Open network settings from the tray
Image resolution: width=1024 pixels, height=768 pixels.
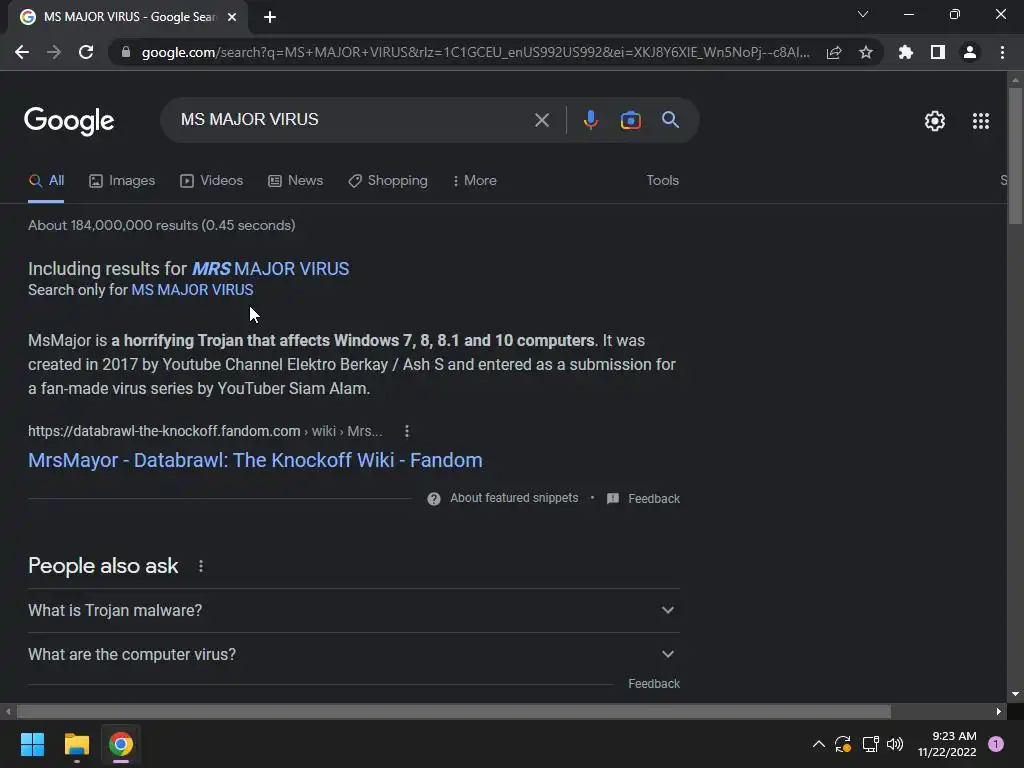pyautogui.click(x=870, y=744)
